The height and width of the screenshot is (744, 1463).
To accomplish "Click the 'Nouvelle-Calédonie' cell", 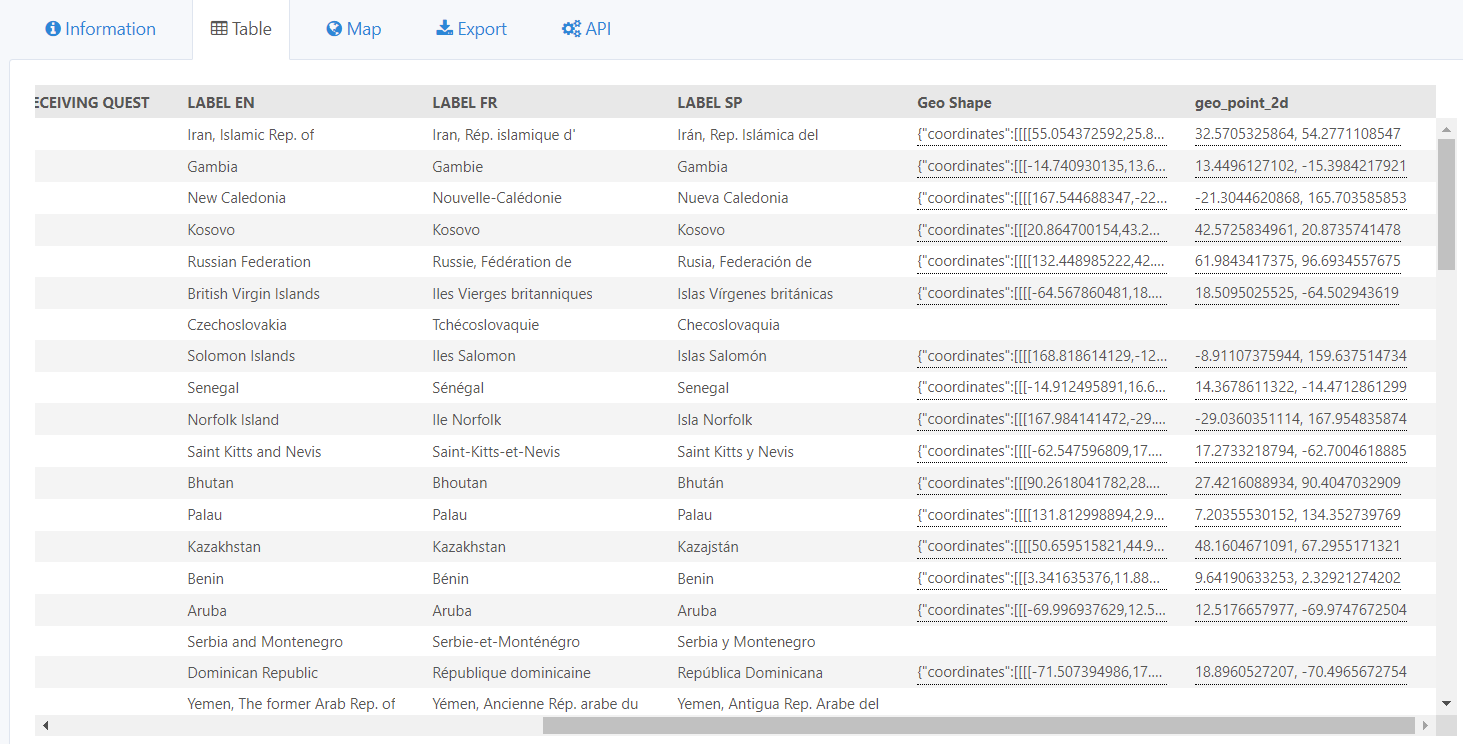I will (497, 198).
